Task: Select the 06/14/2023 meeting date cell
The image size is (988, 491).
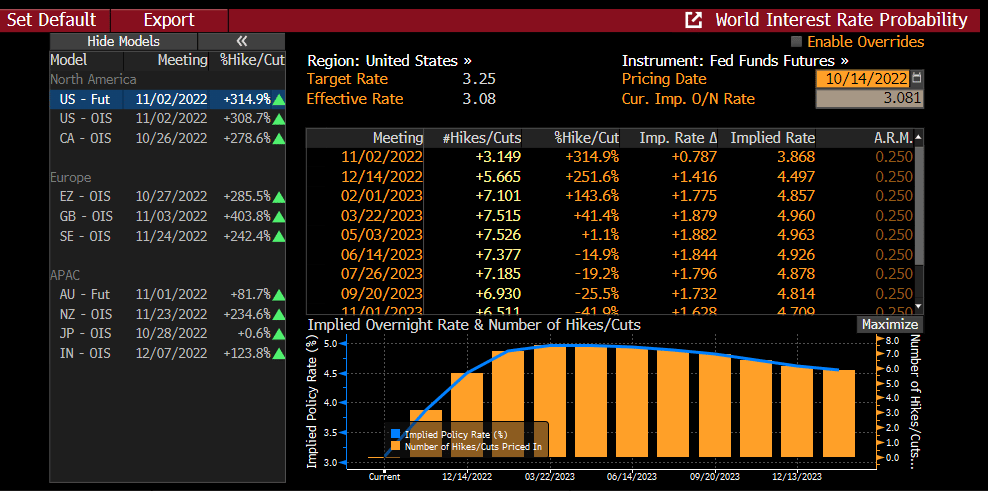Action: [382, 255]
